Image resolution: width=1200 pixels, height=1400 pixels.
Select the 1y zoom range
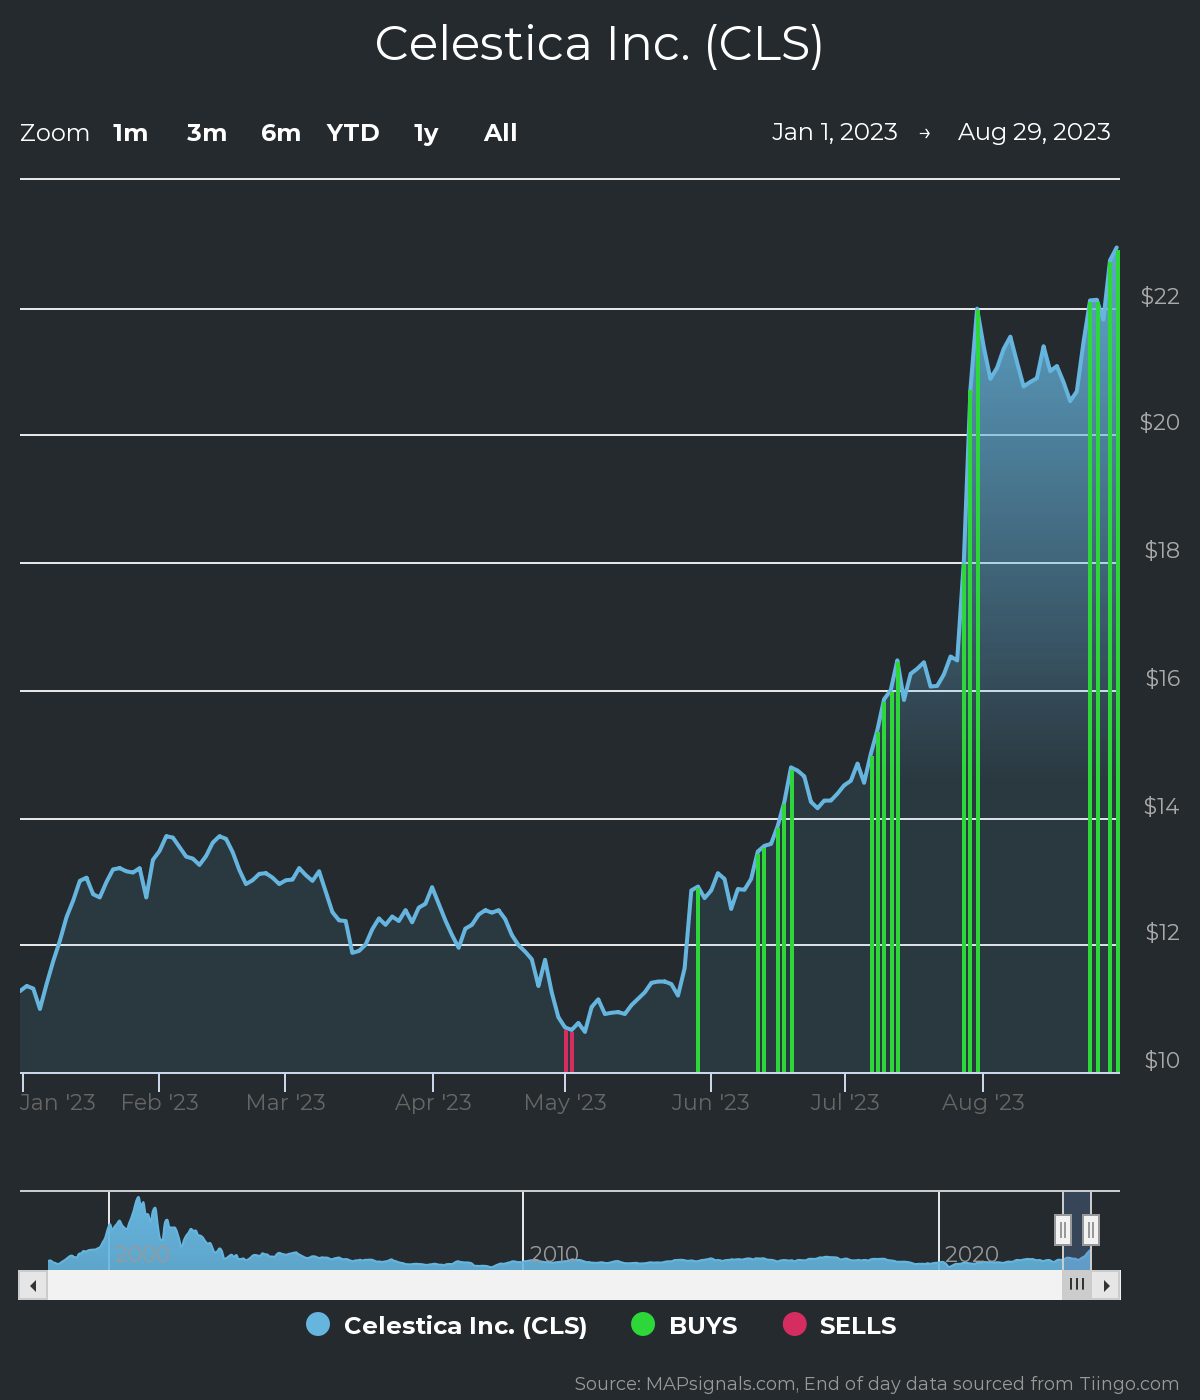coord(426,133)
